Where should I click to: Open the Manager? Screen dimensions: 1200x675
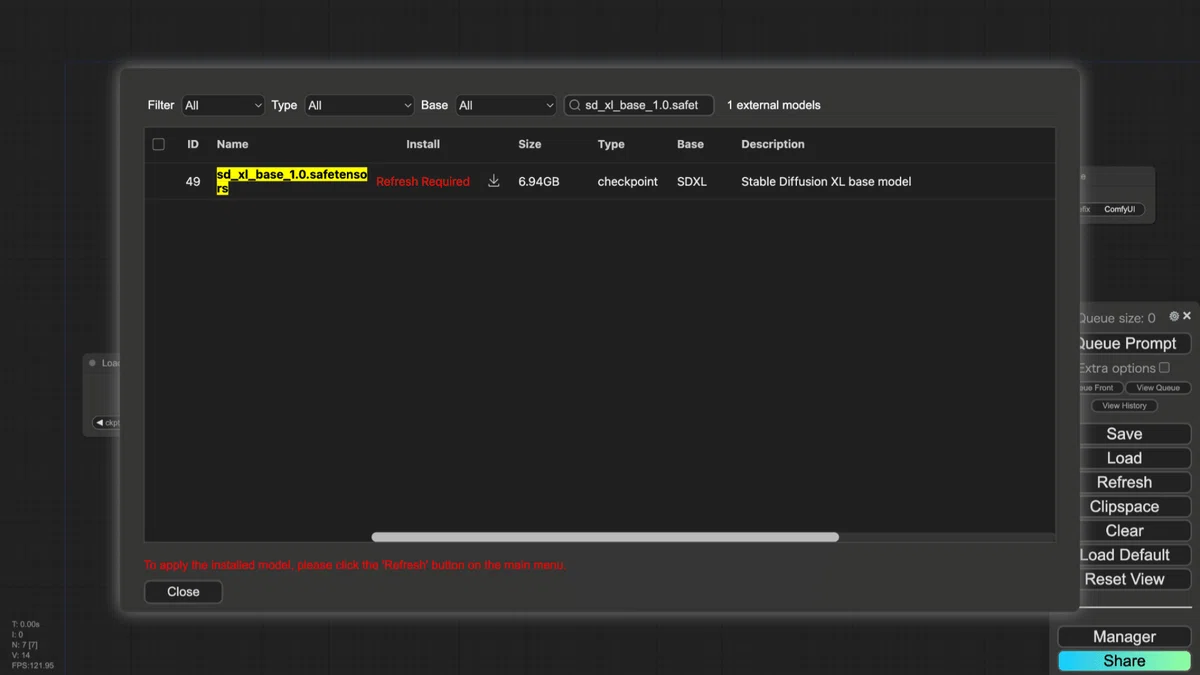click(1124, 637)
